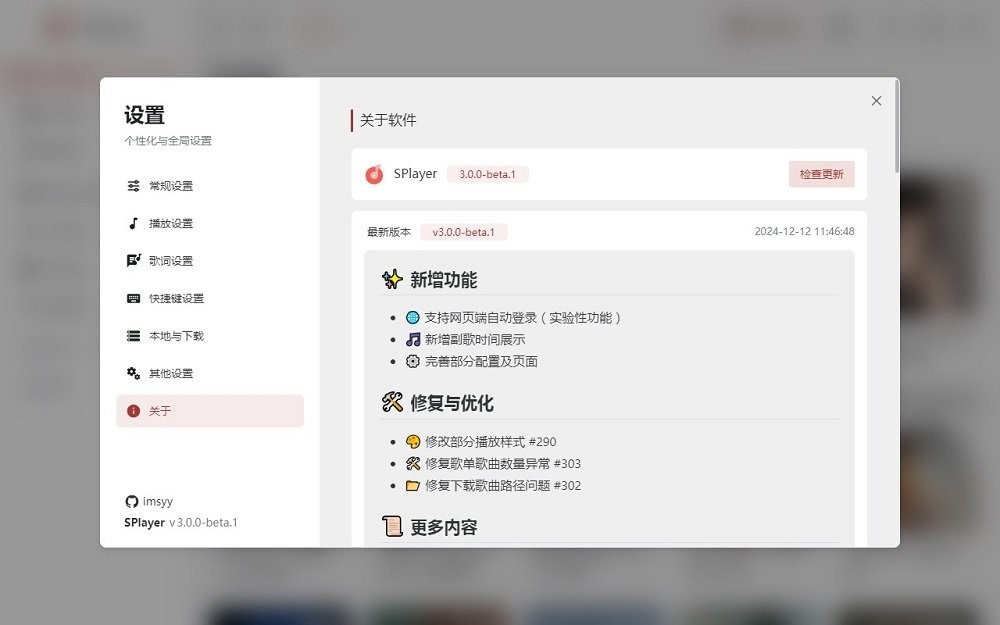Open issue #290 in the changelog
1000x625 pixels.
pyautogui.click(x=540, y=442)
